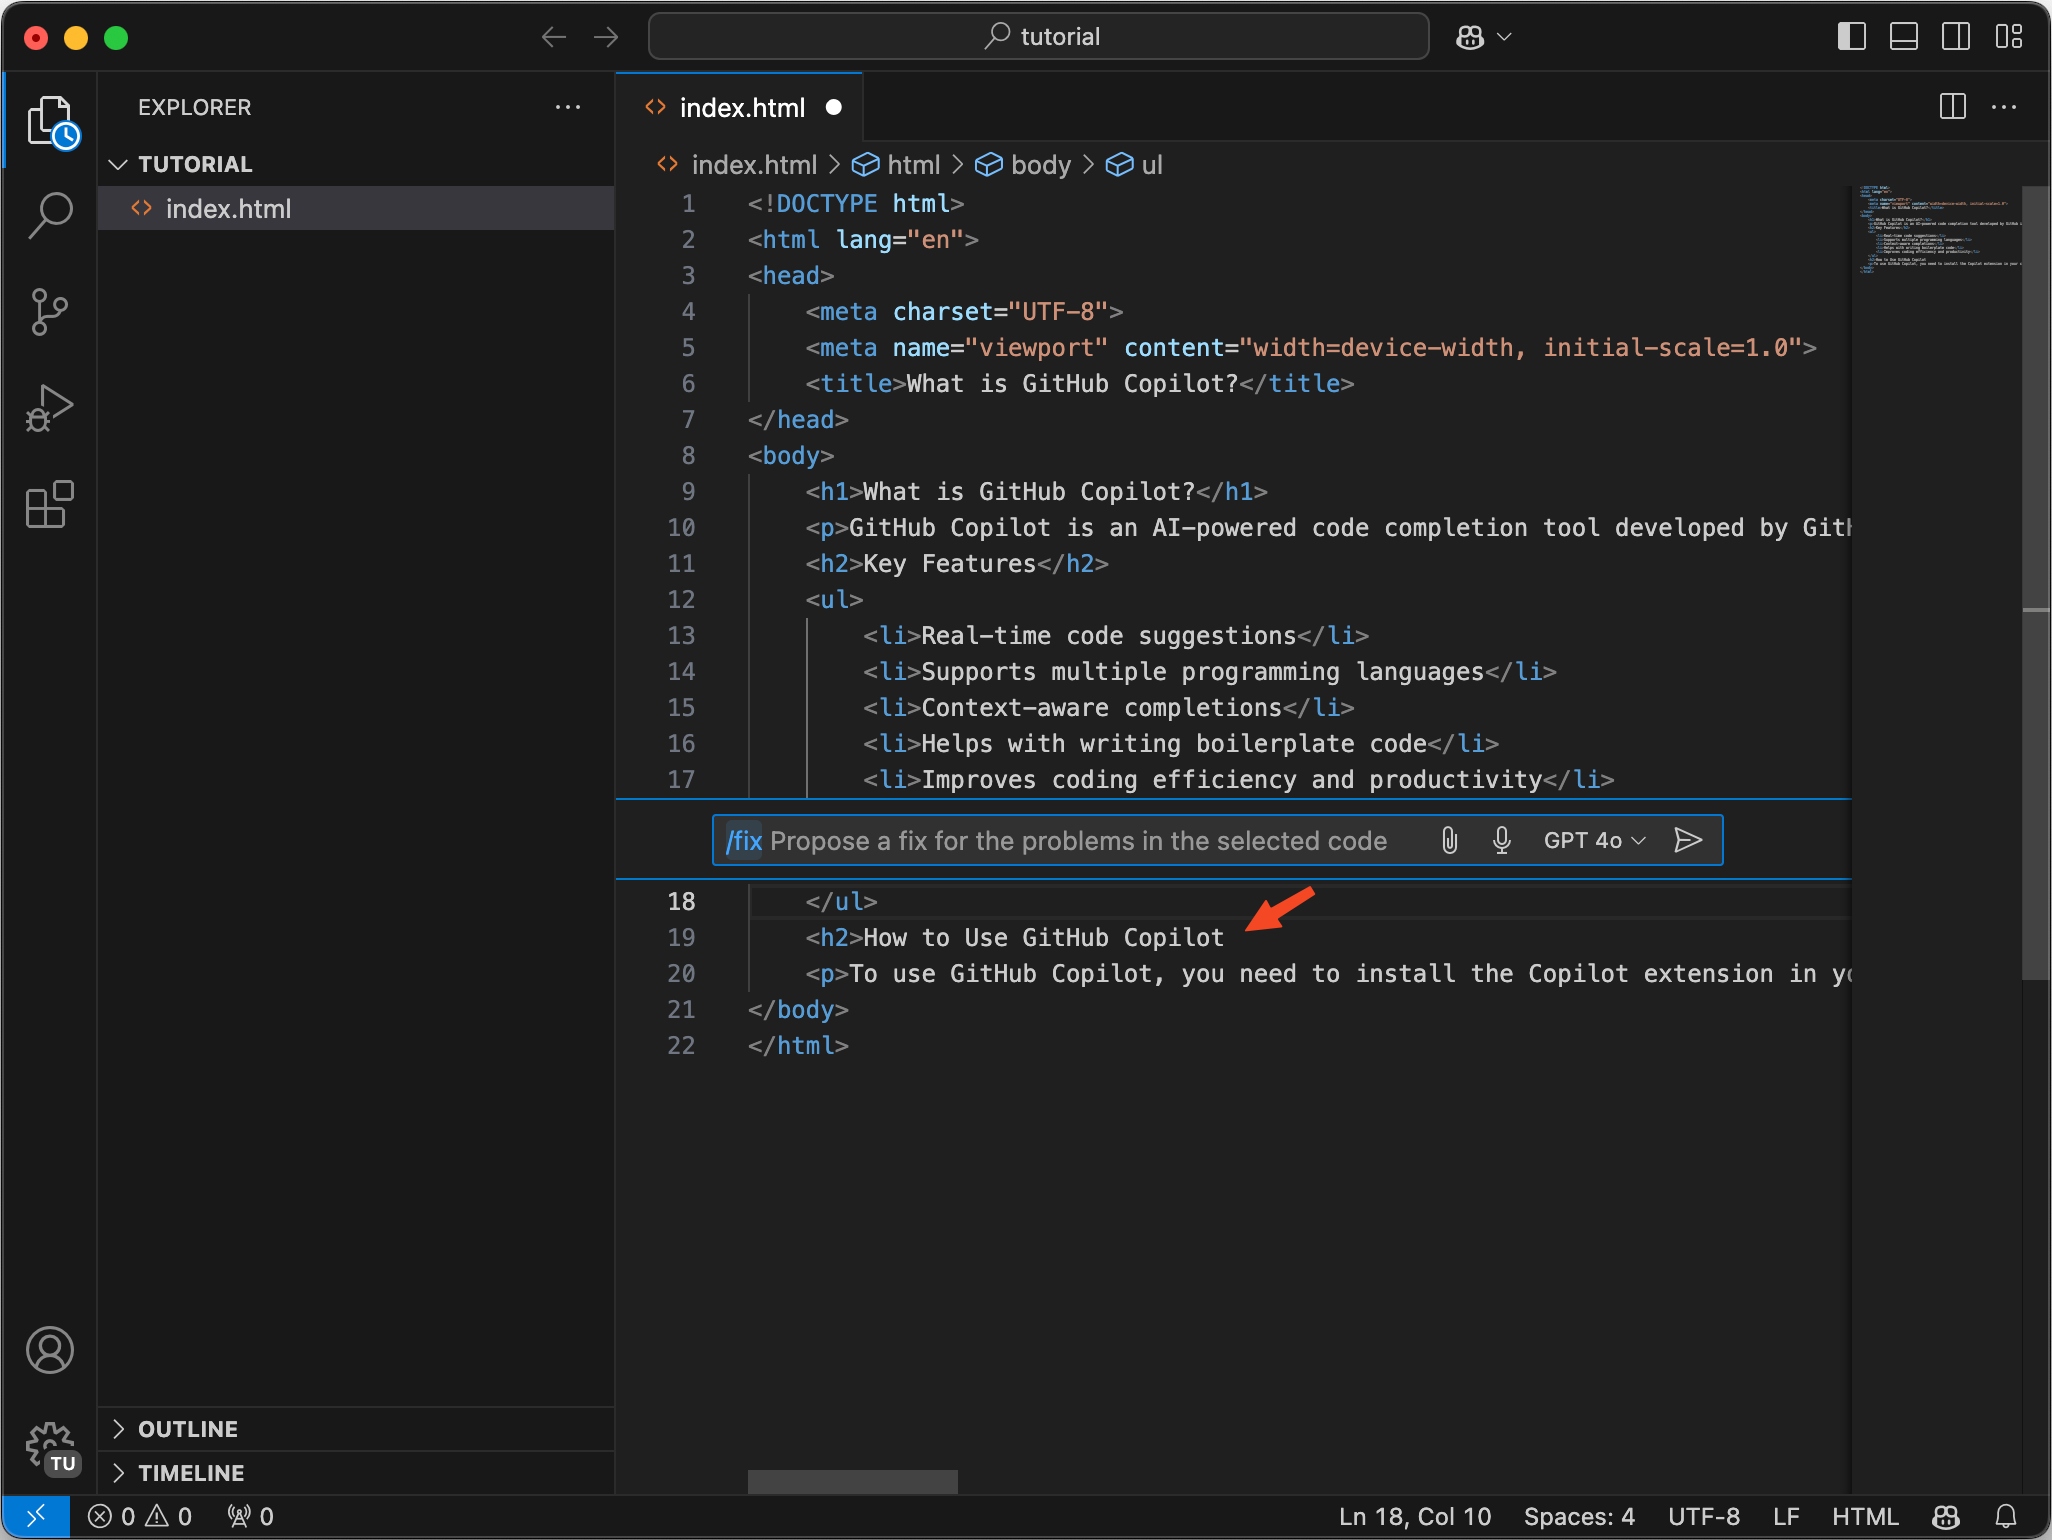Open the Source Control view
Viewport: 2052px width, 1540px height.
point(49,312)
